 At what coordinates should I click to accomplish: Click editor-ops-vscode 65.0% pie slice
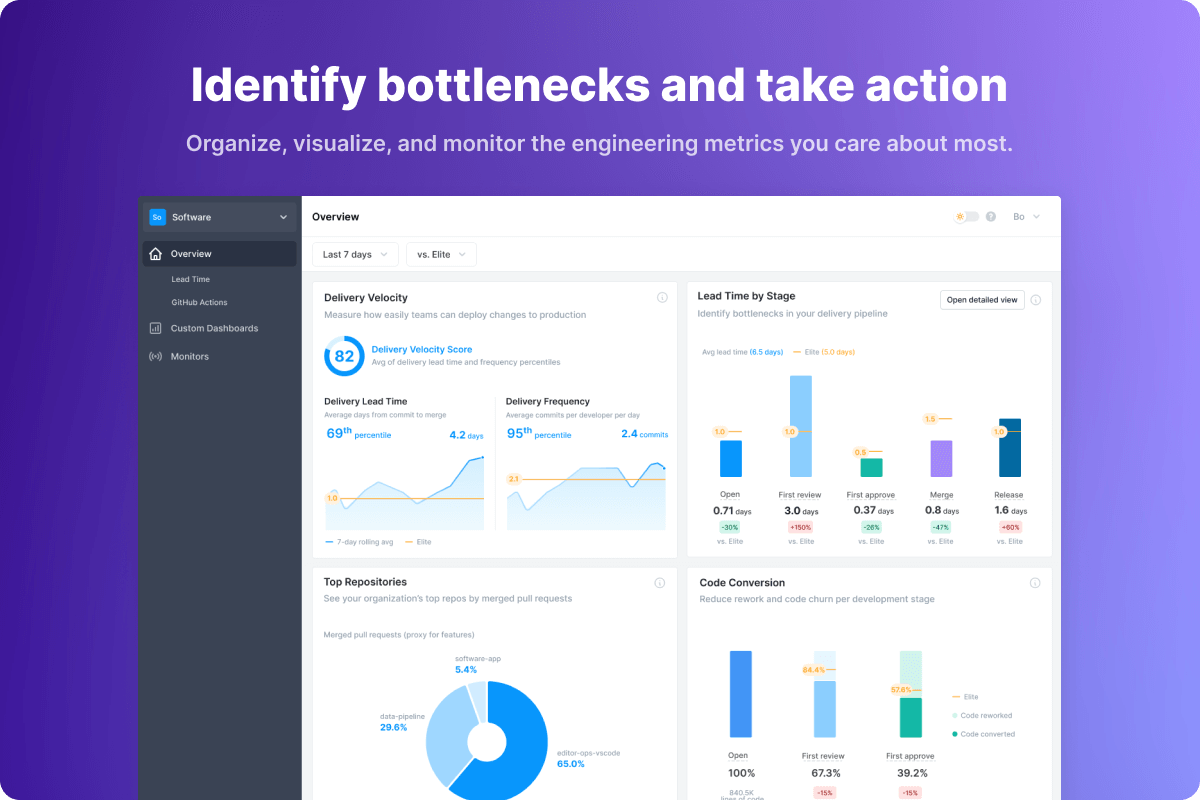(515, 743)
